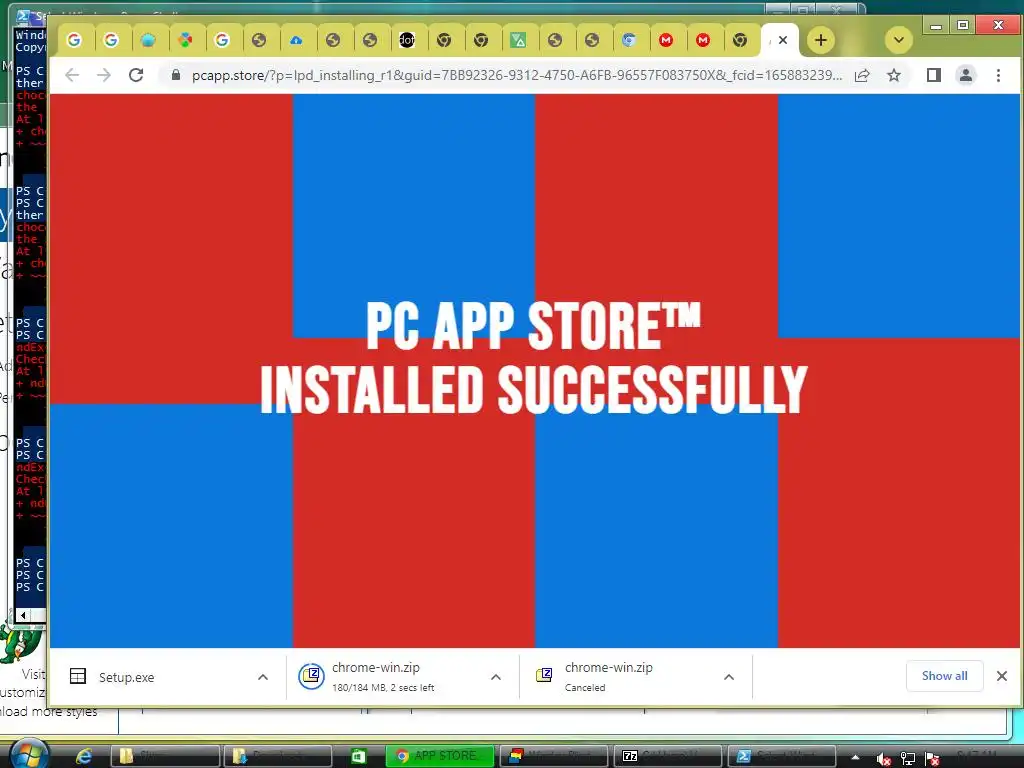
Task: Expand options for Setup.exe download
Action: click(x=263, y=677)
